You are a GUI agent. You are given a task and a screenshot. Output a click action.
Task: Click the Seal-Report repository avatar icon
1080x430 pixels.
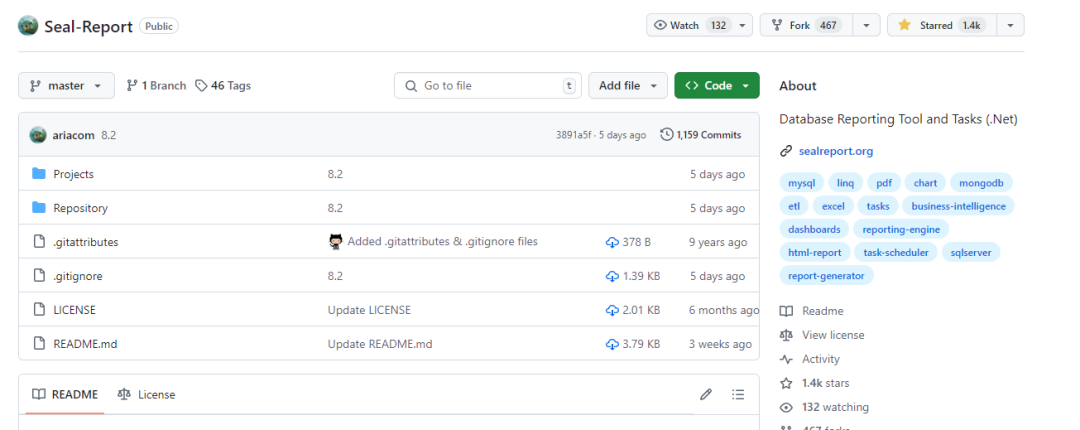point(28,26)
